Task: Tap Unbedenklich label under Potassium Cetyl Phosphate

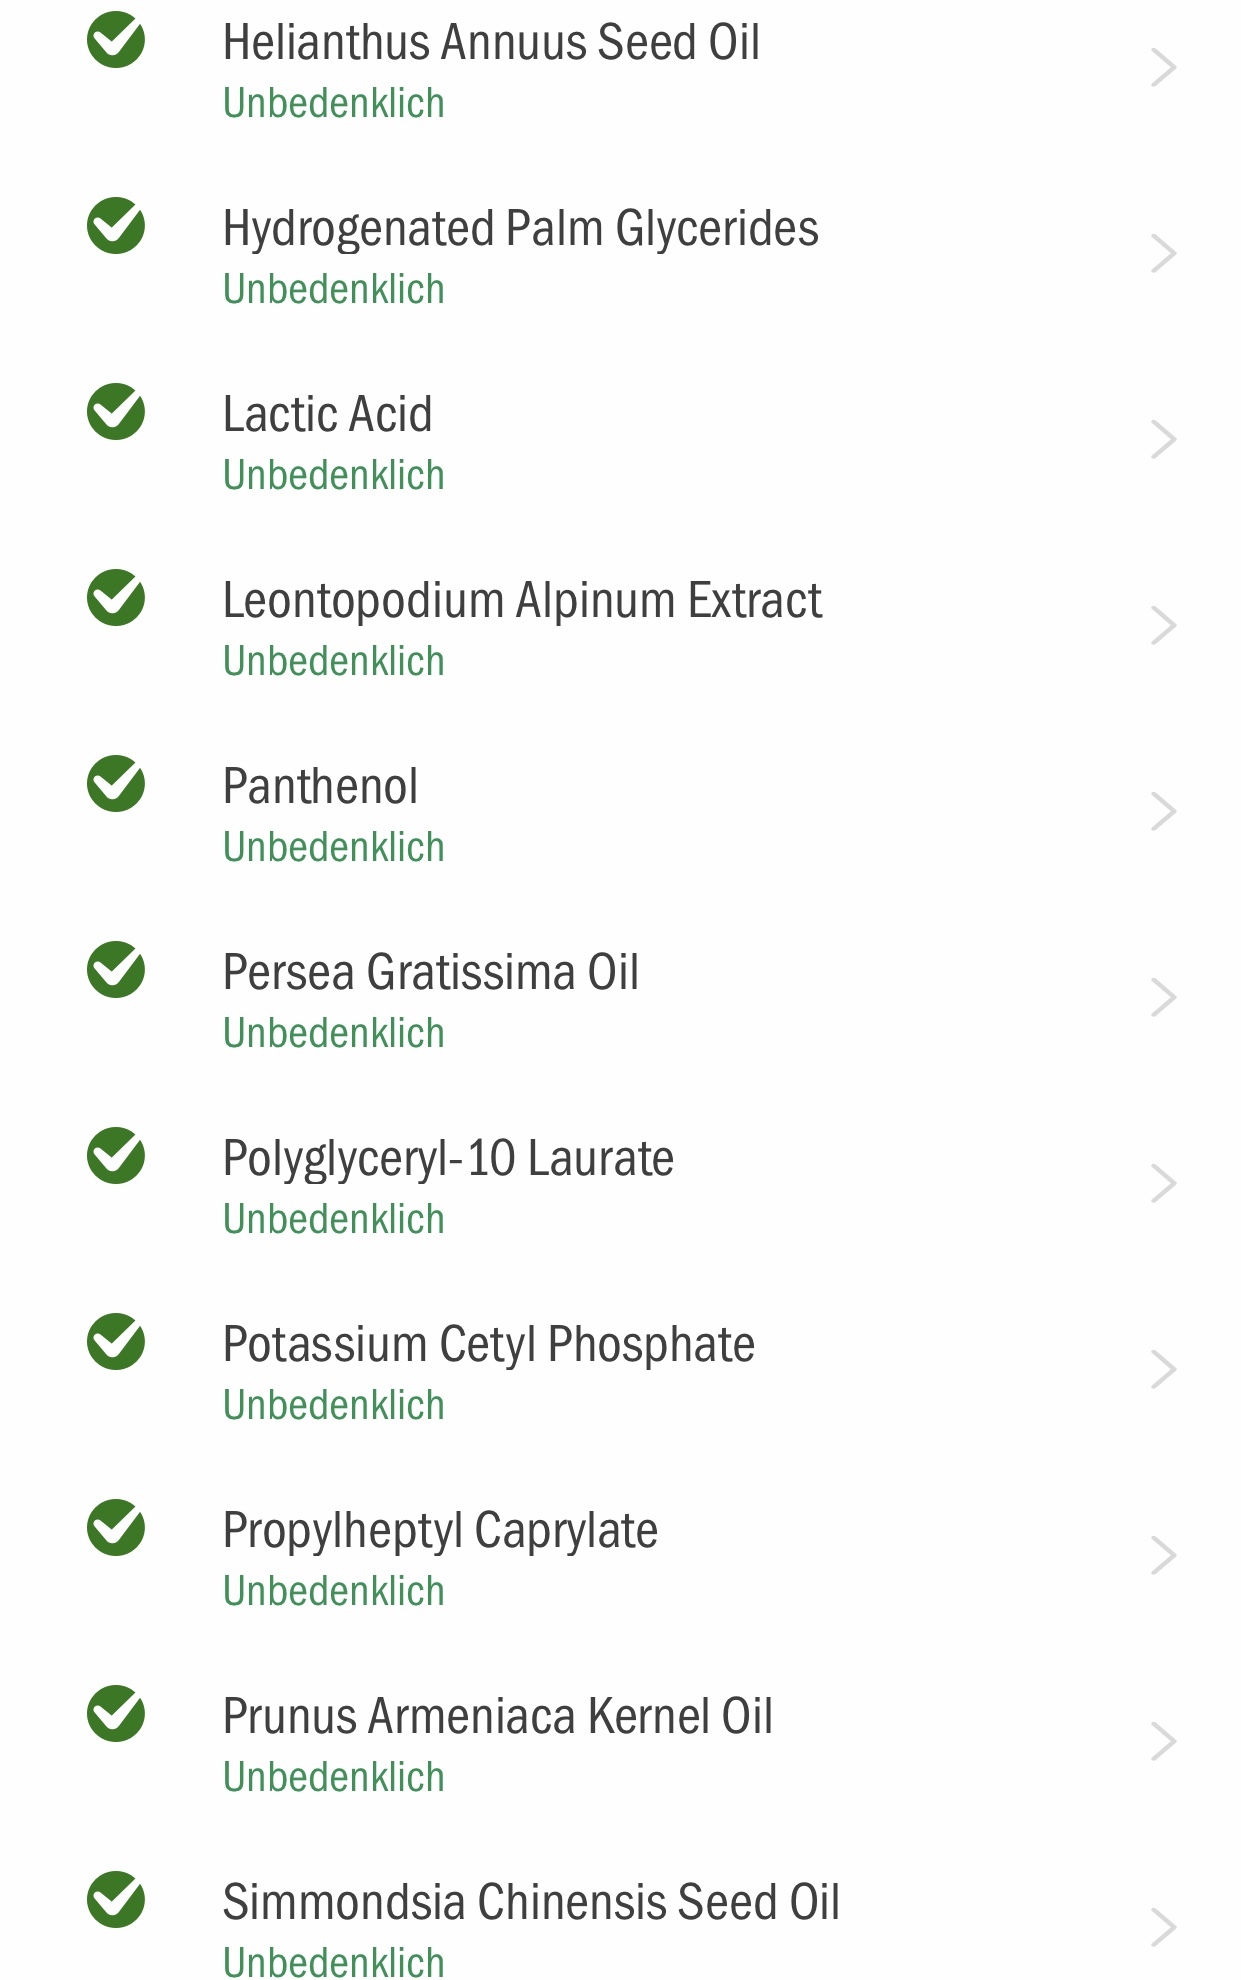Action: coord(334,1406)
